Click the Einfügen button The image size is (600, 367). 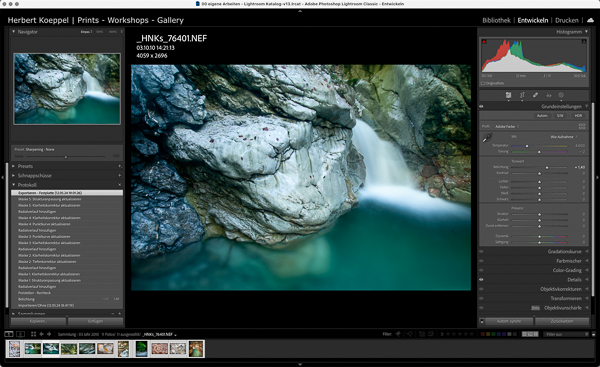95,321
